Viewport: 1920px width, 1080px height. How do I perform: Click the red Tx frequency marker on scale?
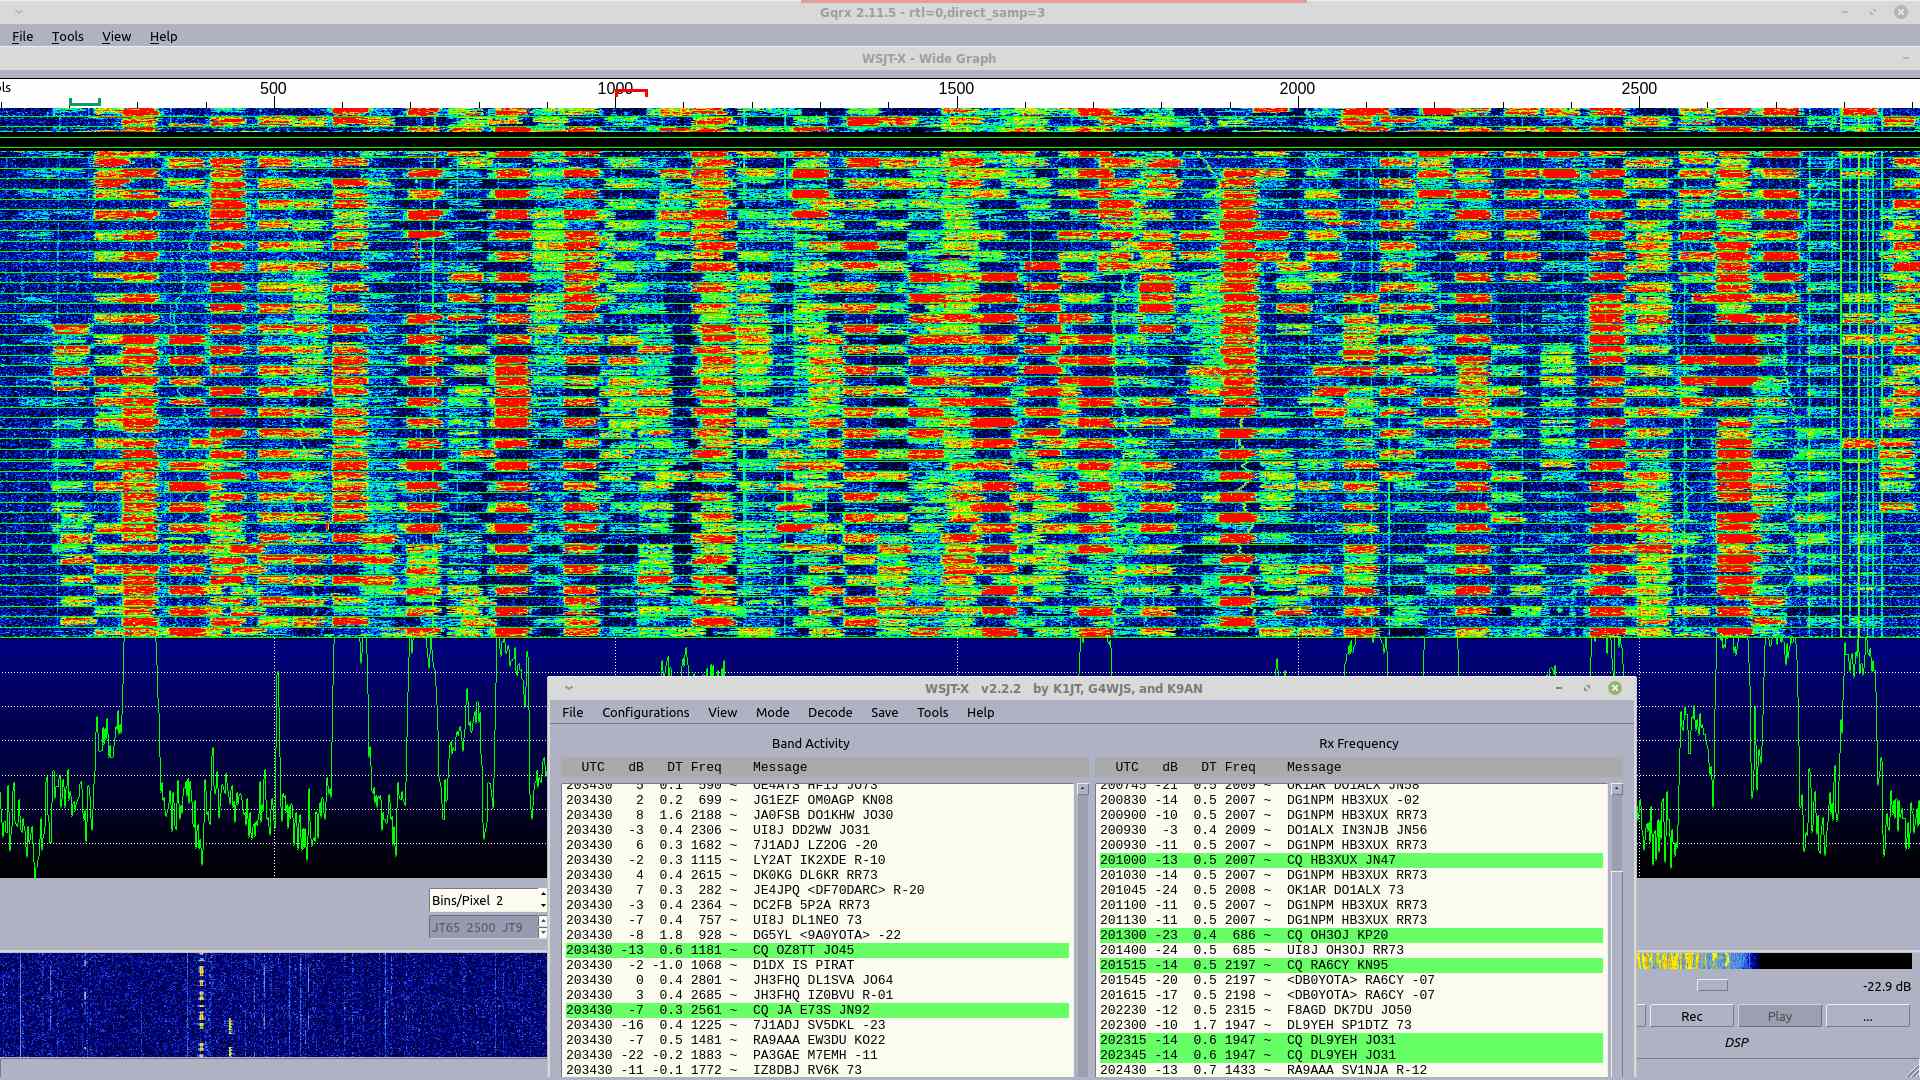pyautogui.click(x=631, y=92)
